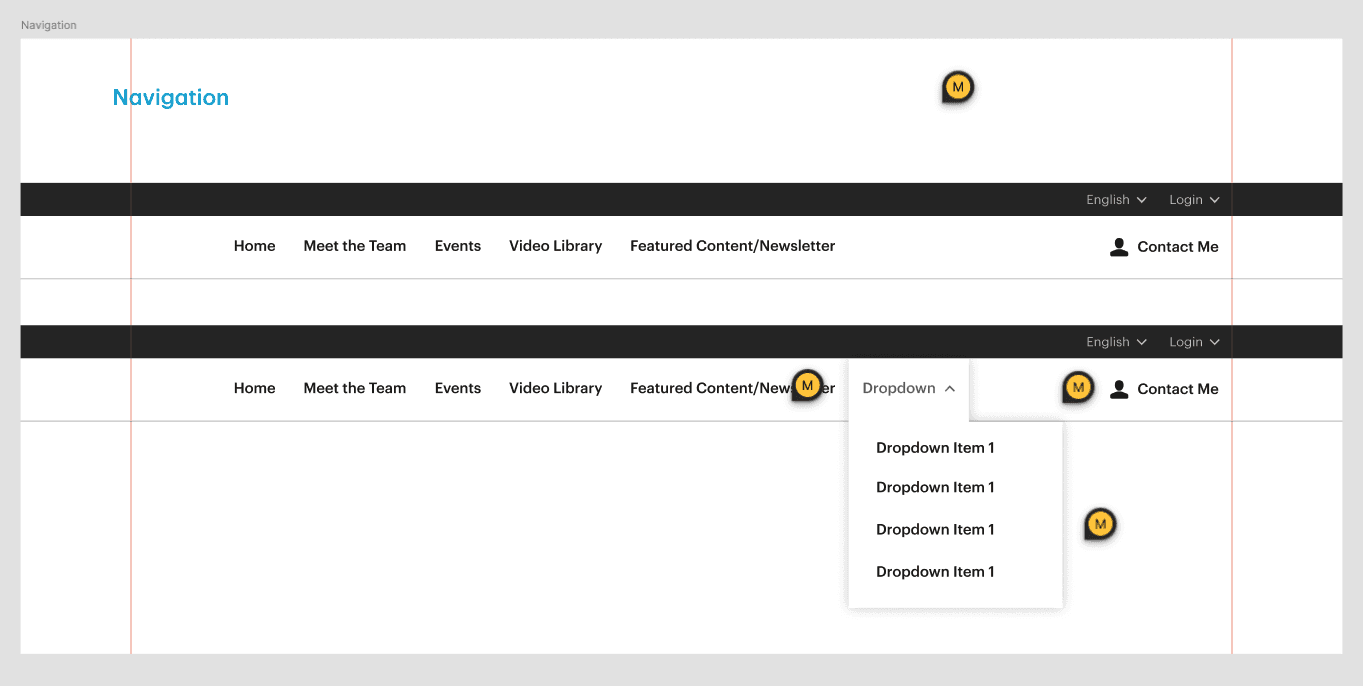
Task: Open English language dropdown in lower dark bar
Action: (1116, 342)
